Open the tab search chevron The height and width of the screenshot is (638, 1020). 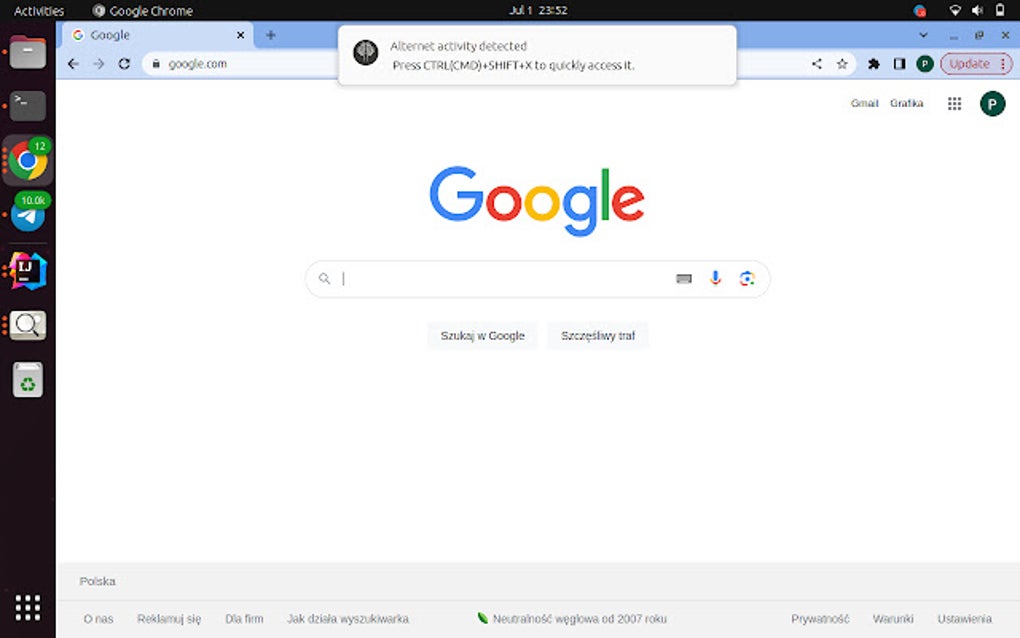(x=923, y=35)
